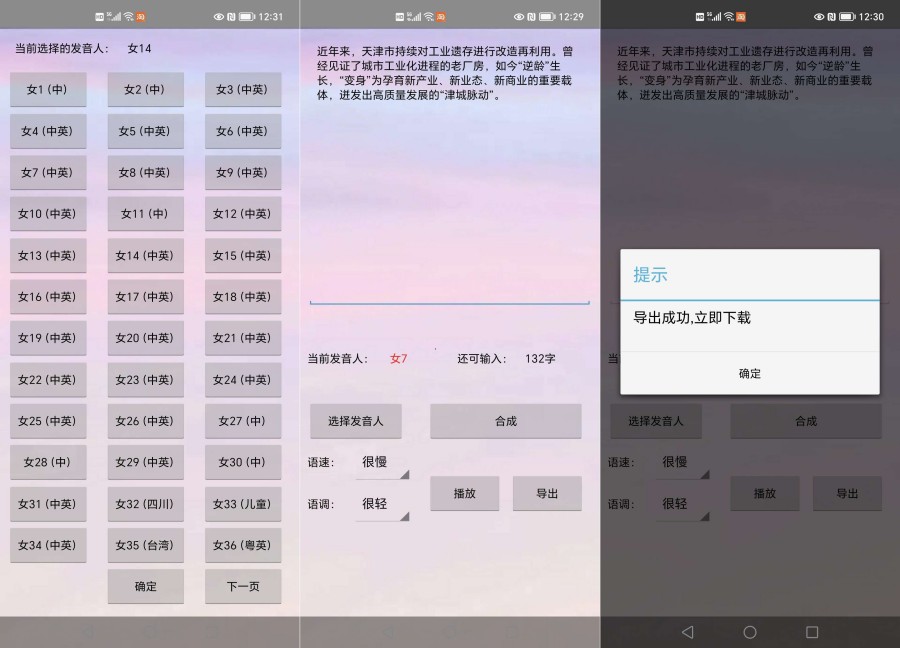Click 当前选择的发音人 value 女14

[139, 49]
